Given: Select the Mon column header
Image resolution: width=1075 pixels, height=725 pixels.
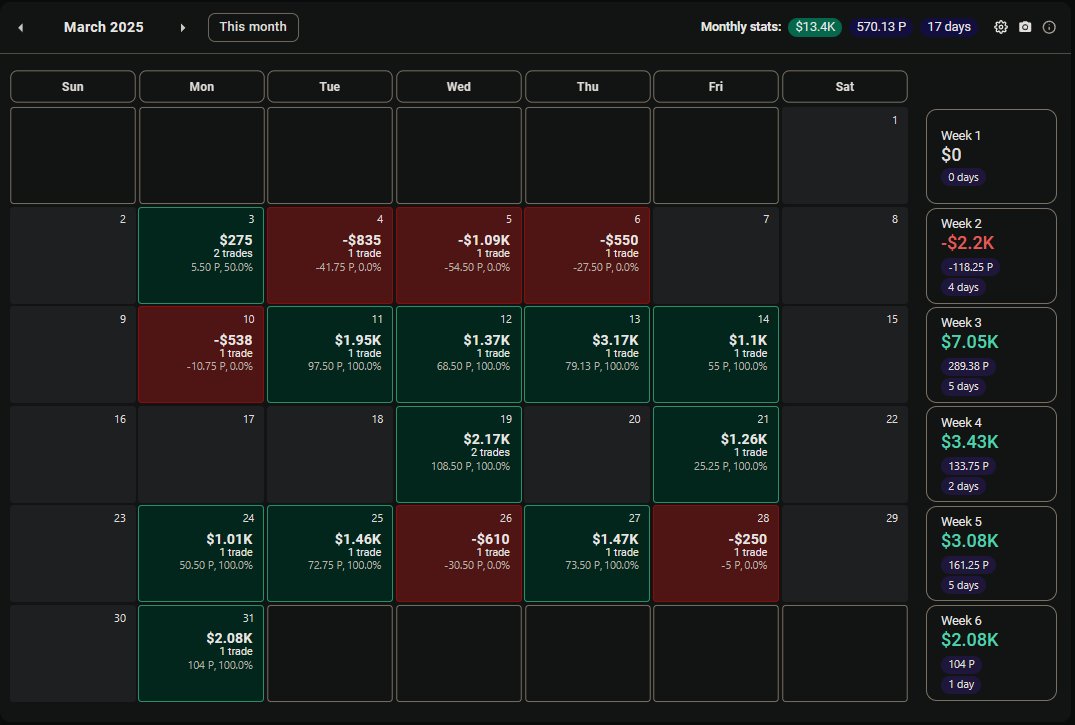Looking at the screenshot, I should click(202, 86).
